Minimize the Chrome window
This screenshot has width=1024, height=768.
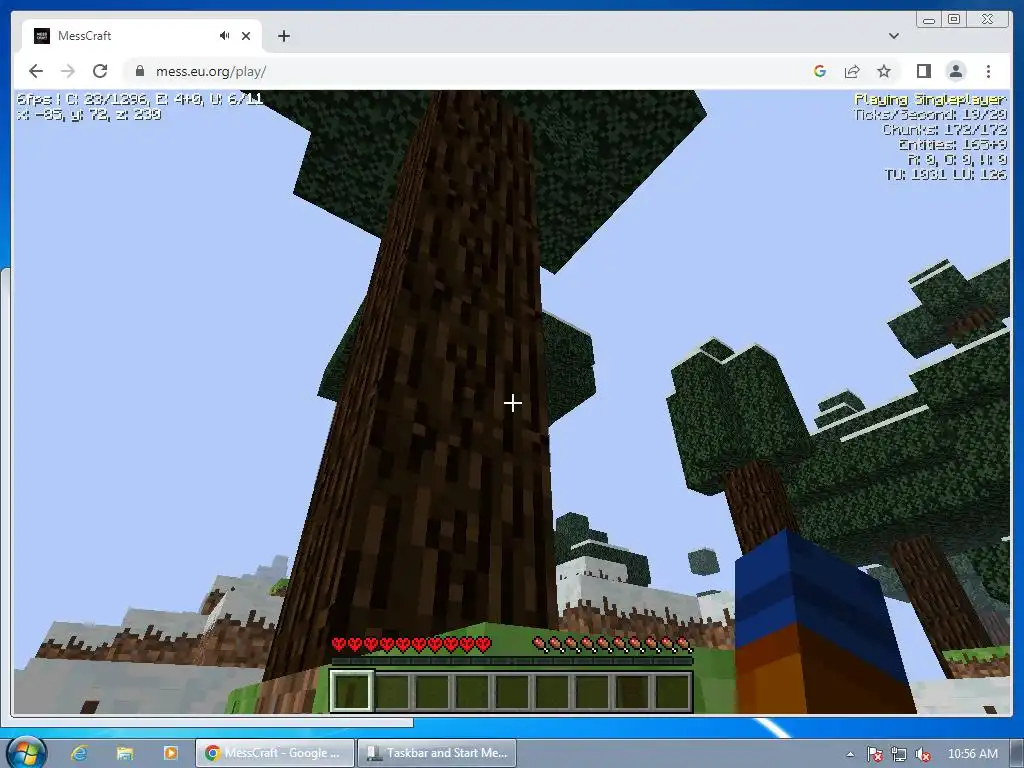[x=929, y=20]
